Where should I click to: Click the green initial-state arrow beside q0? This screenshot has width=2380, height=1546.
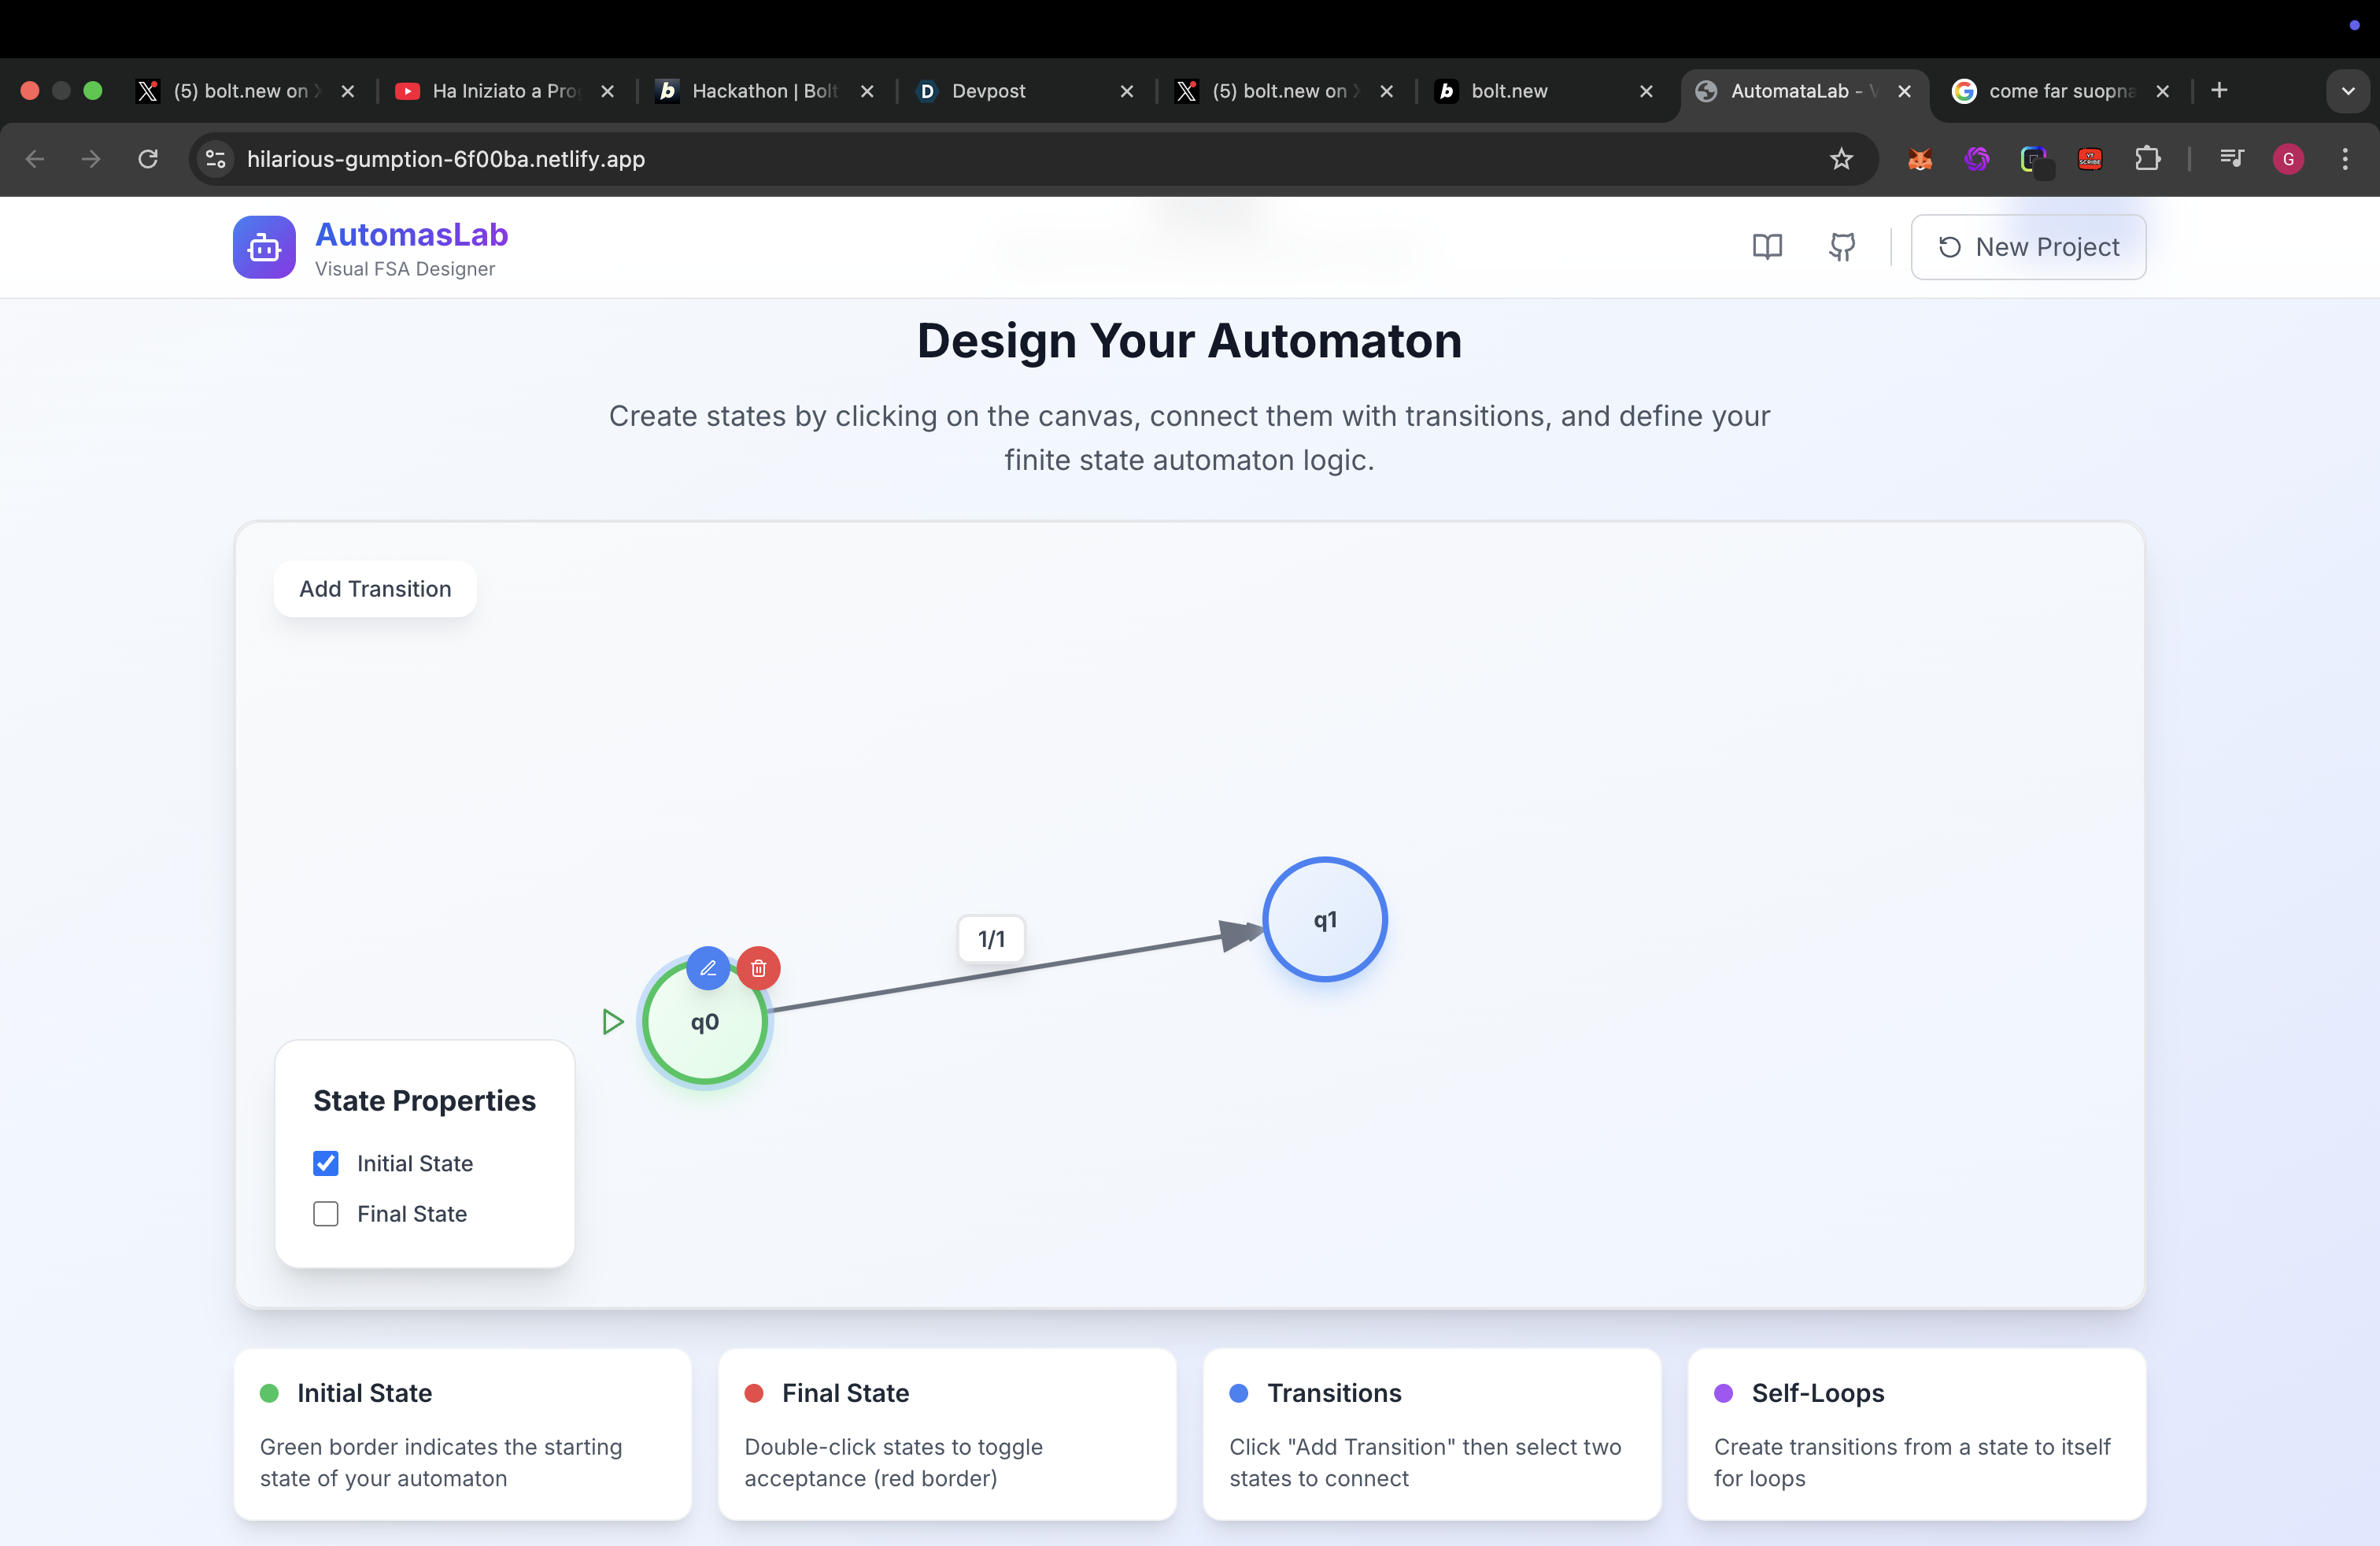(x=612, y=1021)
